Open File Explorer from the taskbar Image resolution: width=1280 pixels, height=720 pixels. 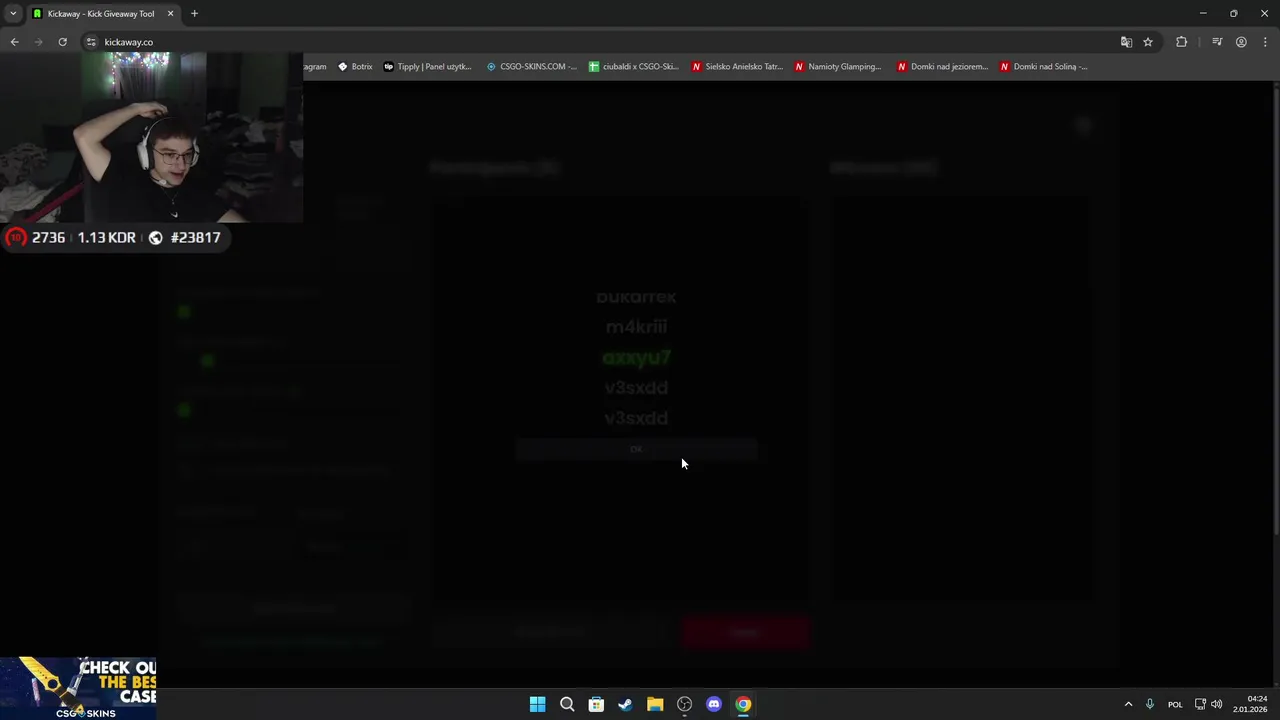(655, 704)
